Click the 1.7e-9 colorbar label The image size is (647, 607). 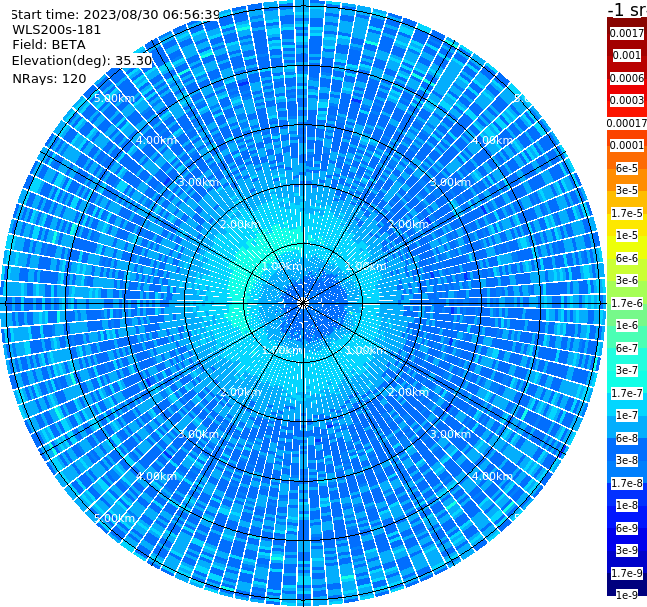pyautogui.click(x=627, y=573)
